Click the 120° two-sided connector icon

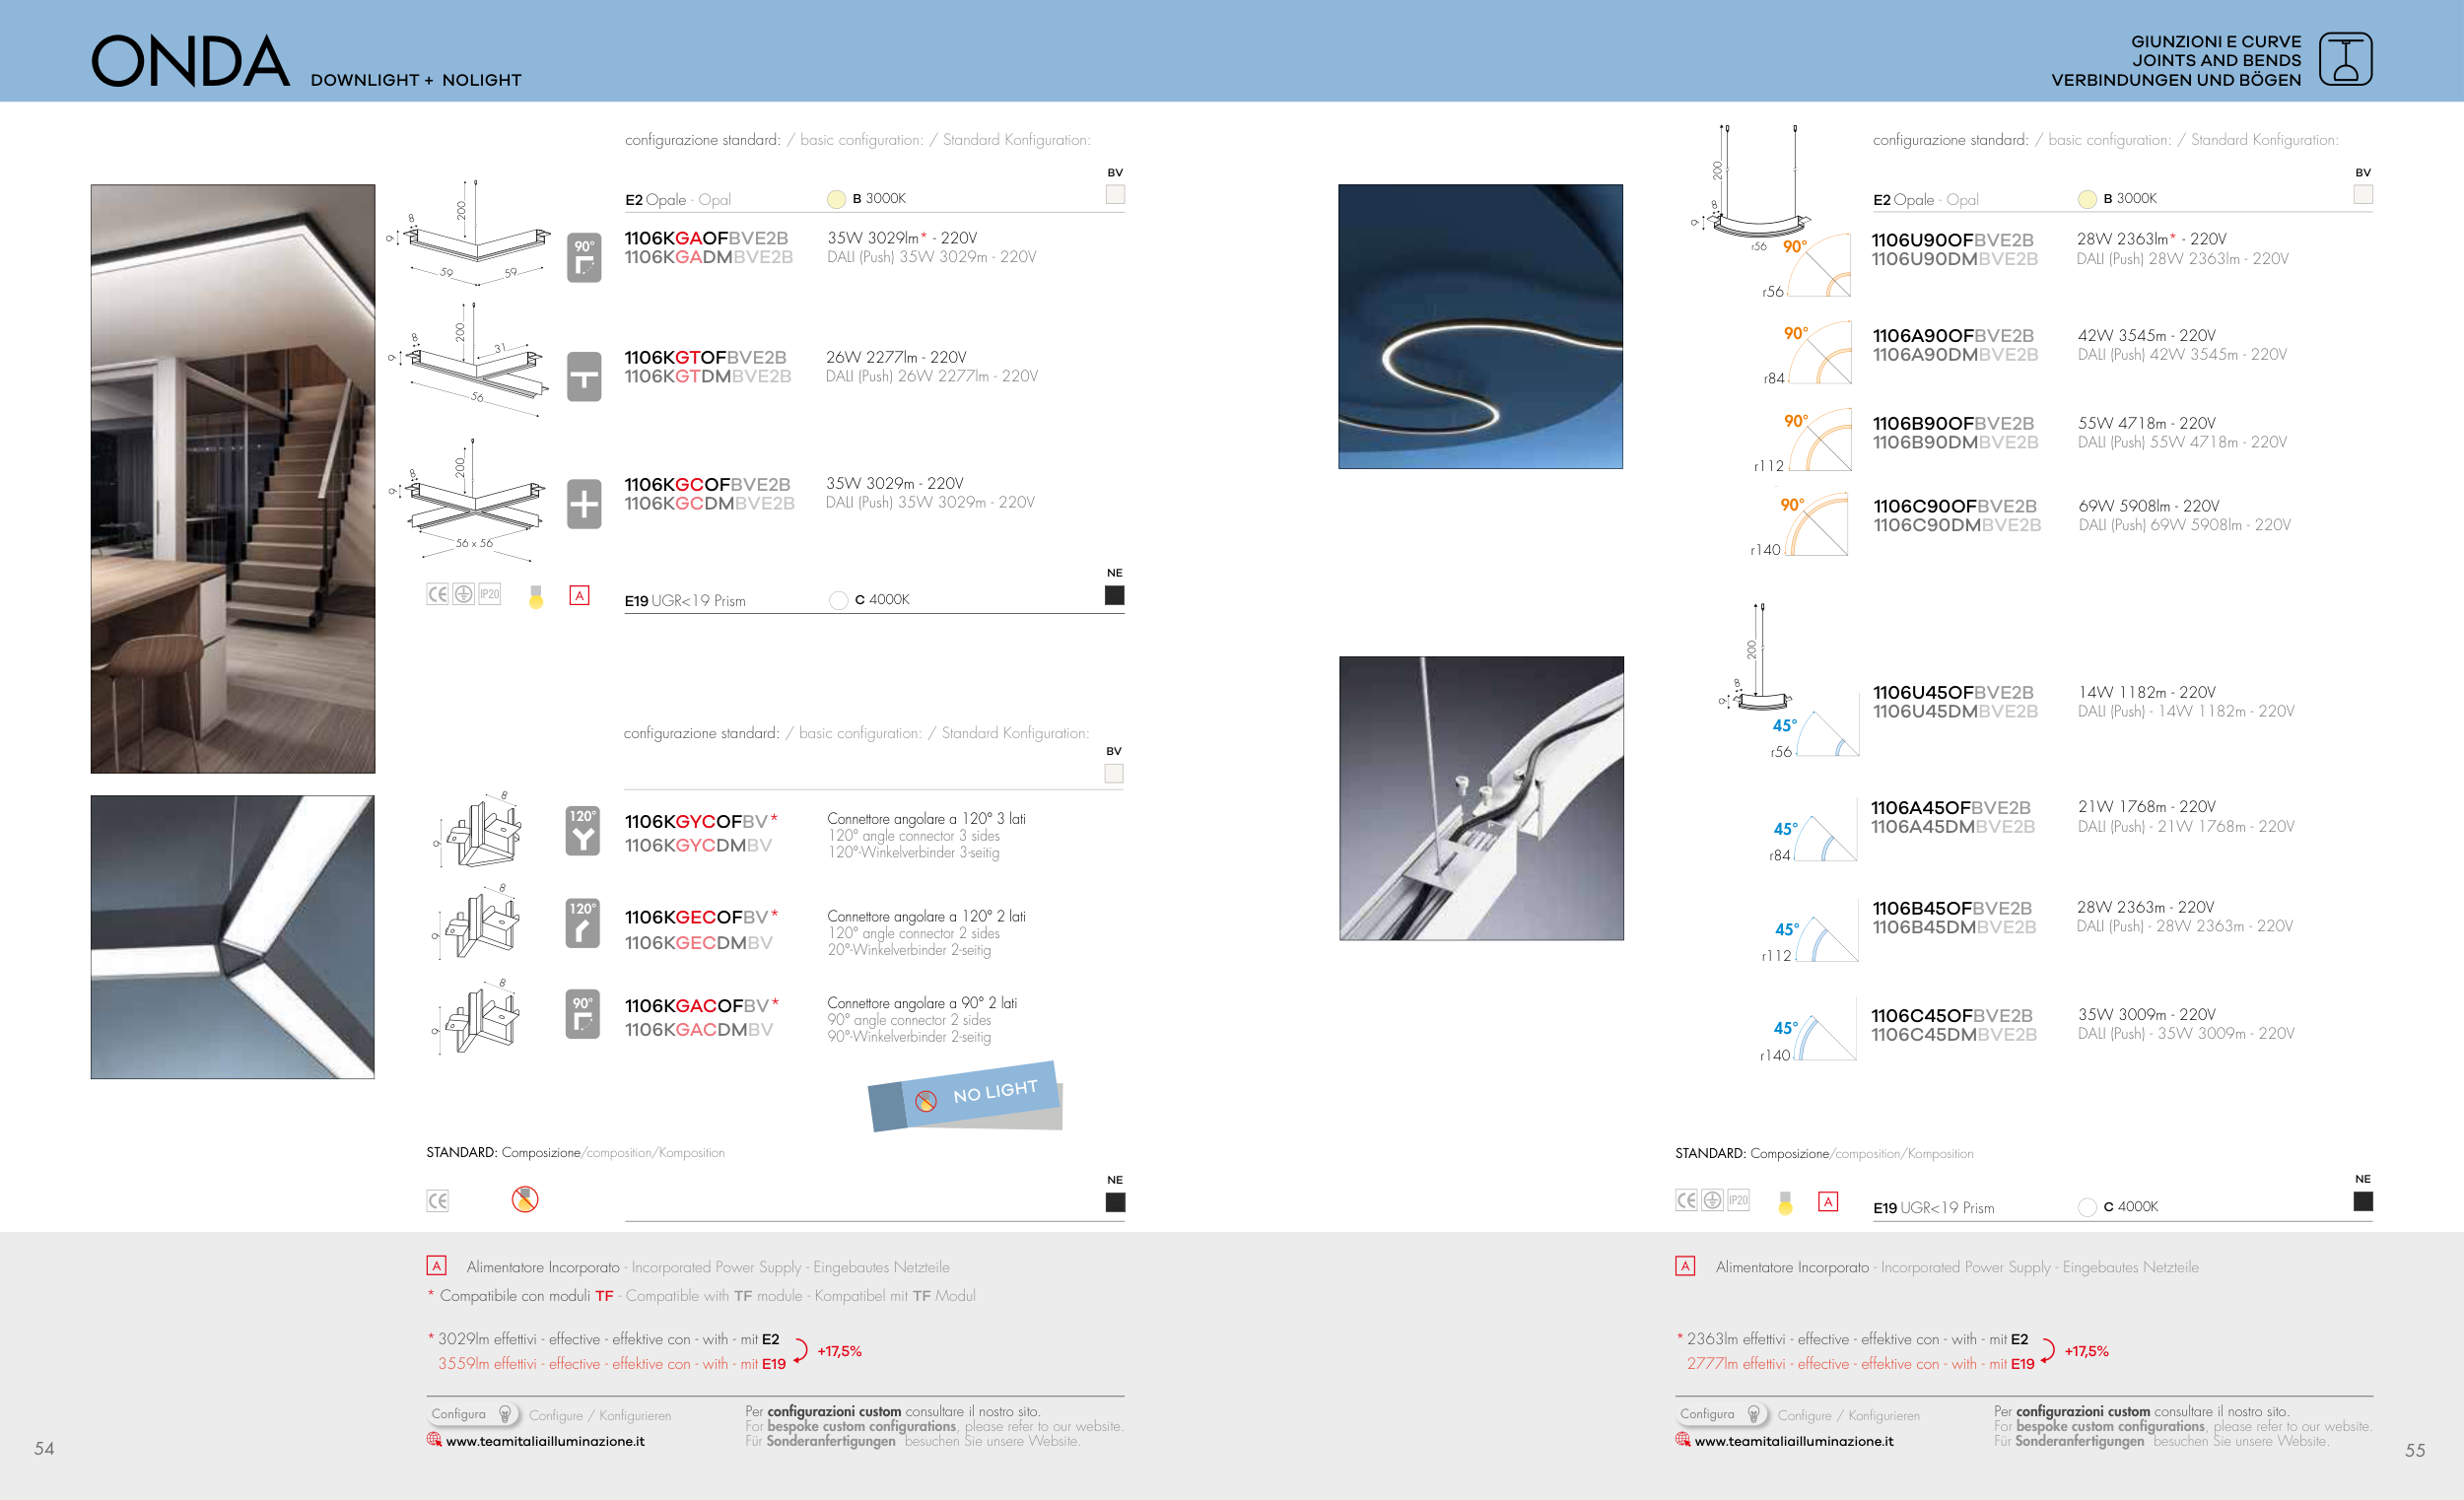click(x=582, y=923)
